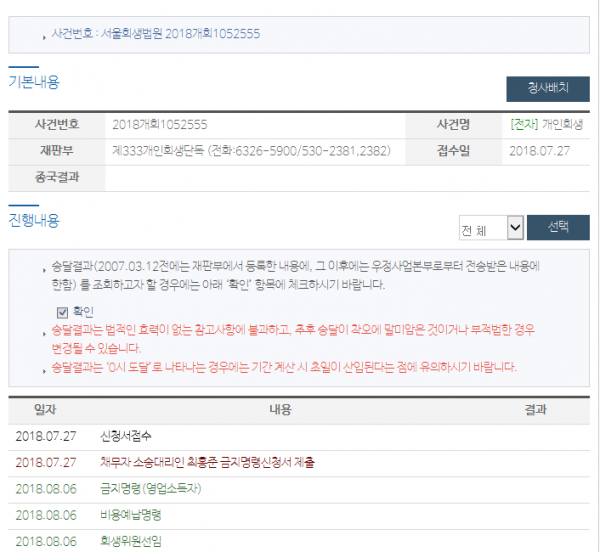The width and height of the screenshot is (600, 552).
Task: Open the 금지명령신청서 제출 entry
Action: coord(207,463)
